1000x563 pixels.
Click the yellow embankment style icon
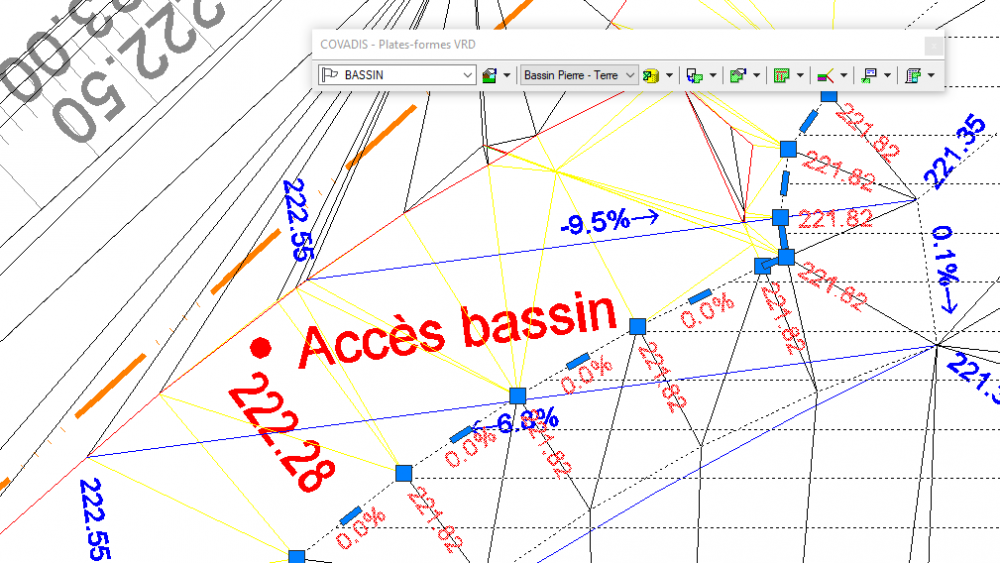click(x=651, y=75)
